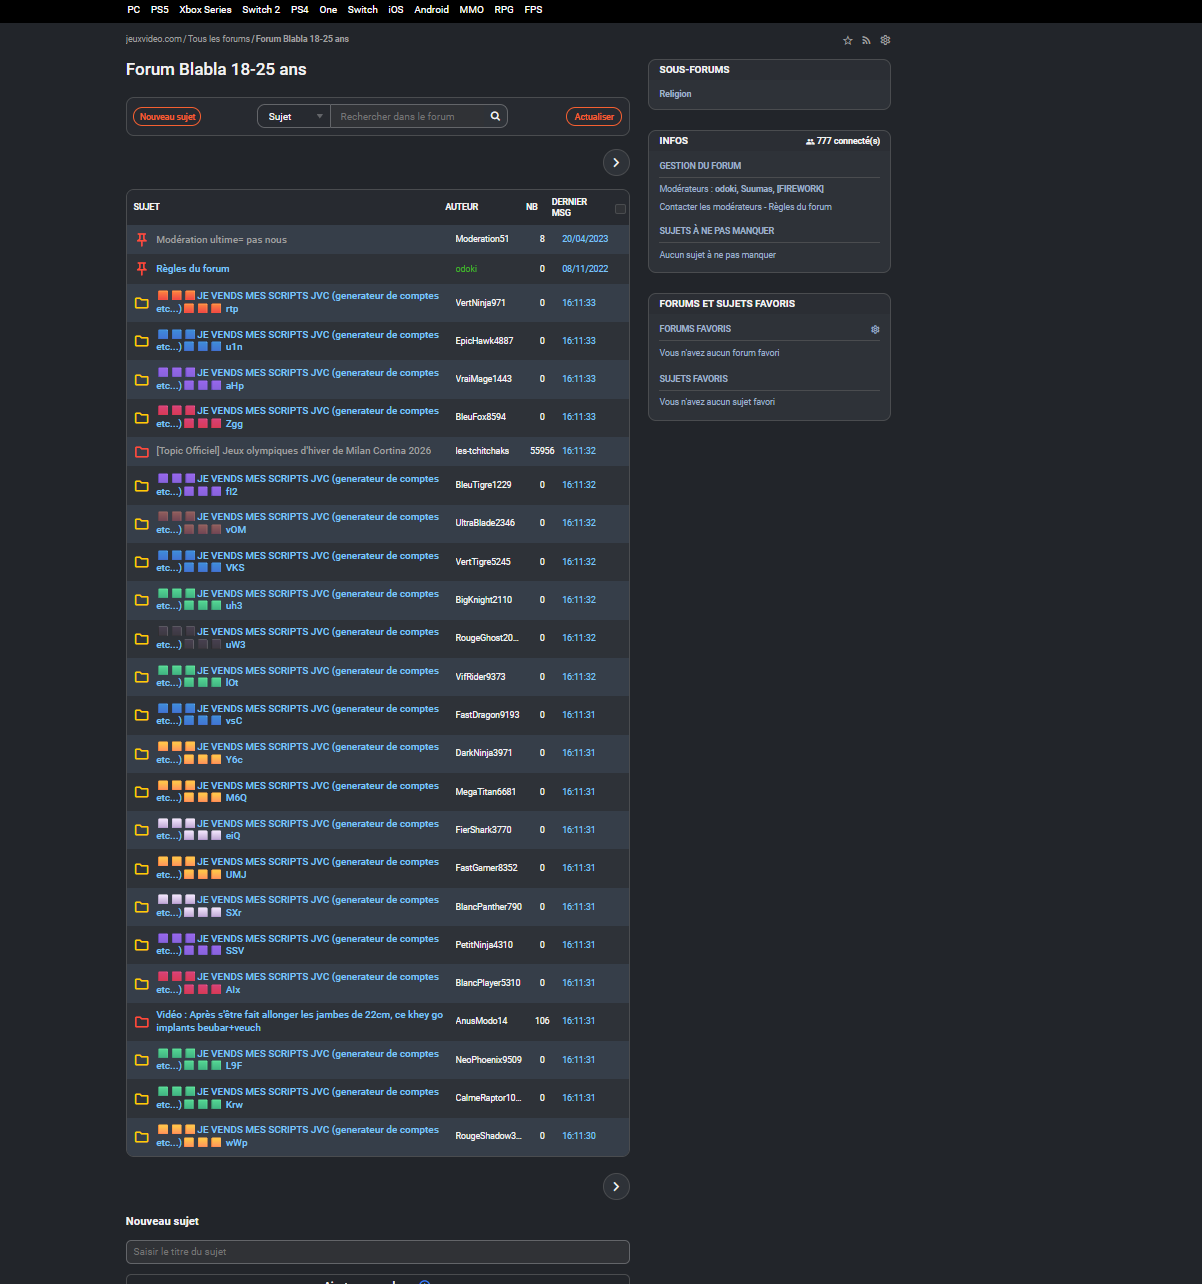
Task: Click the gear icon in Forums favoris
Action: coord(875,330)
